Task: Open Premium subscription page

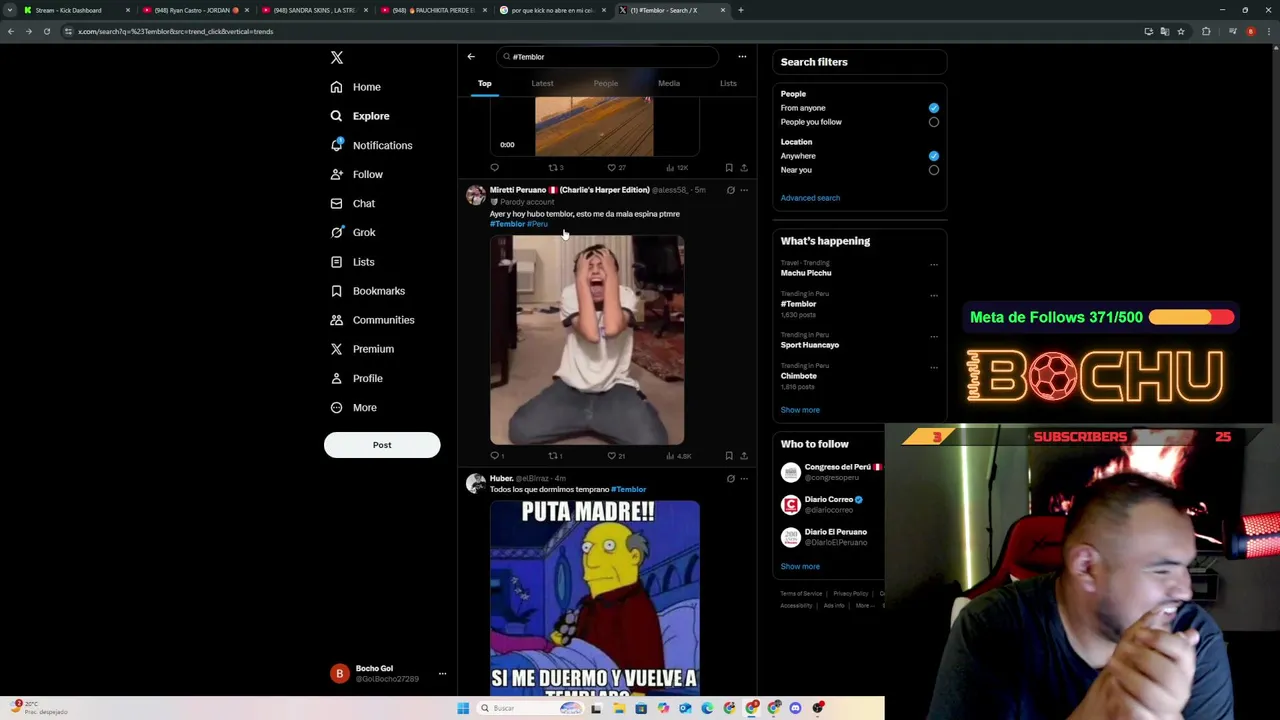Action: click(x=362, y=349)
